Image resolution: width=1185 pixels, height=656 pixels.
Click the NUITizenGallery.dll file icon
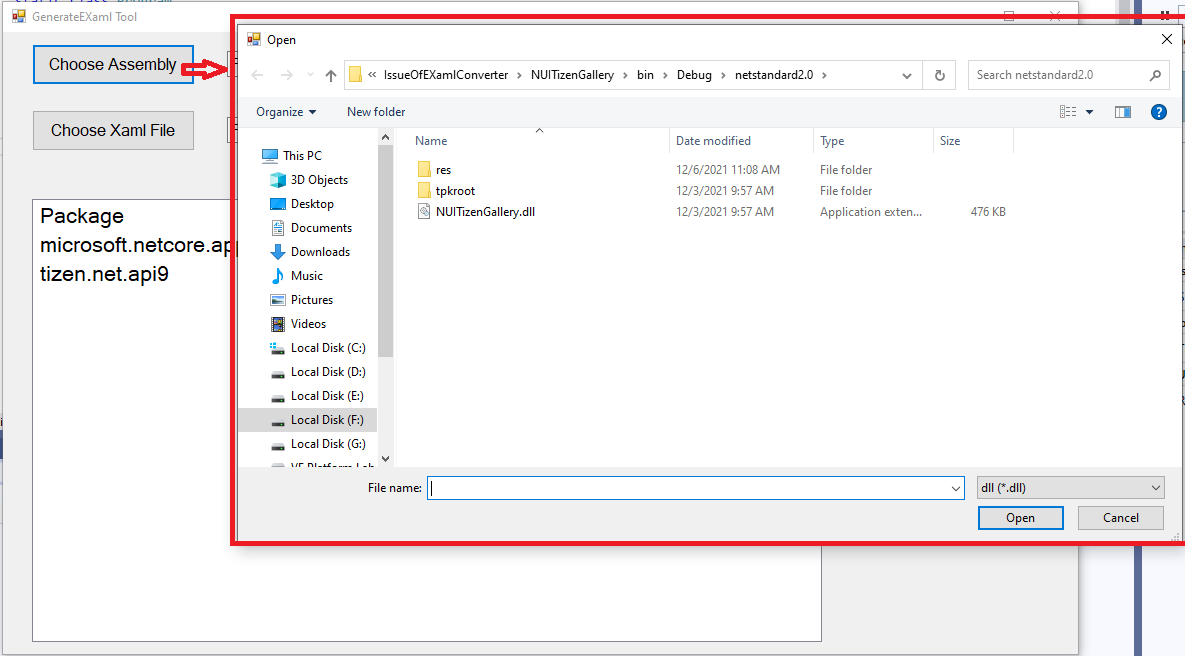coord(424,212)
